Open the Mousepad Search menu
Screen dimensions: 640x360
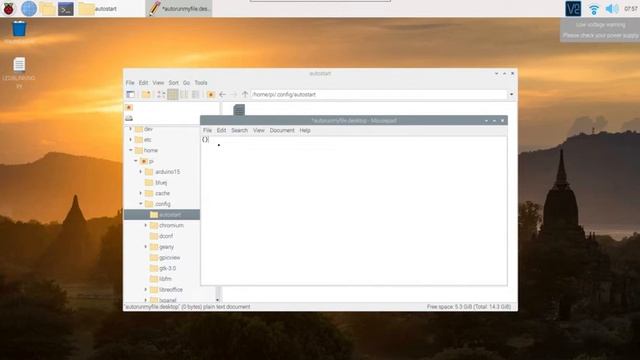[x=240, y=131]
